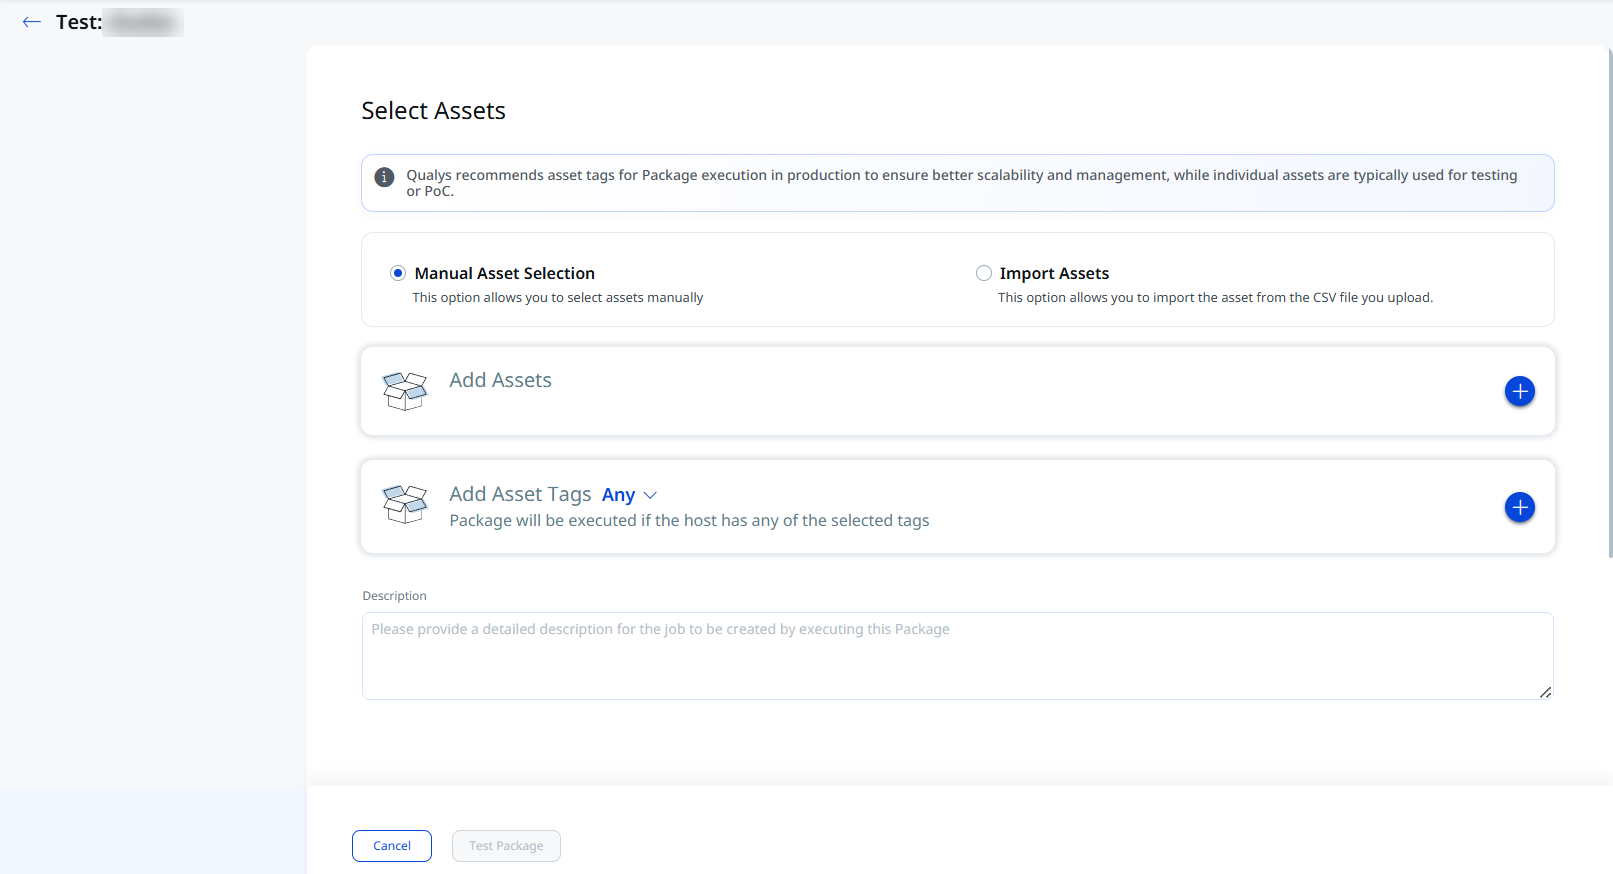Click the vertical scrollbar on the right
The height and width of the screenshot is (874, 1613).
[x=1609, y=301]
